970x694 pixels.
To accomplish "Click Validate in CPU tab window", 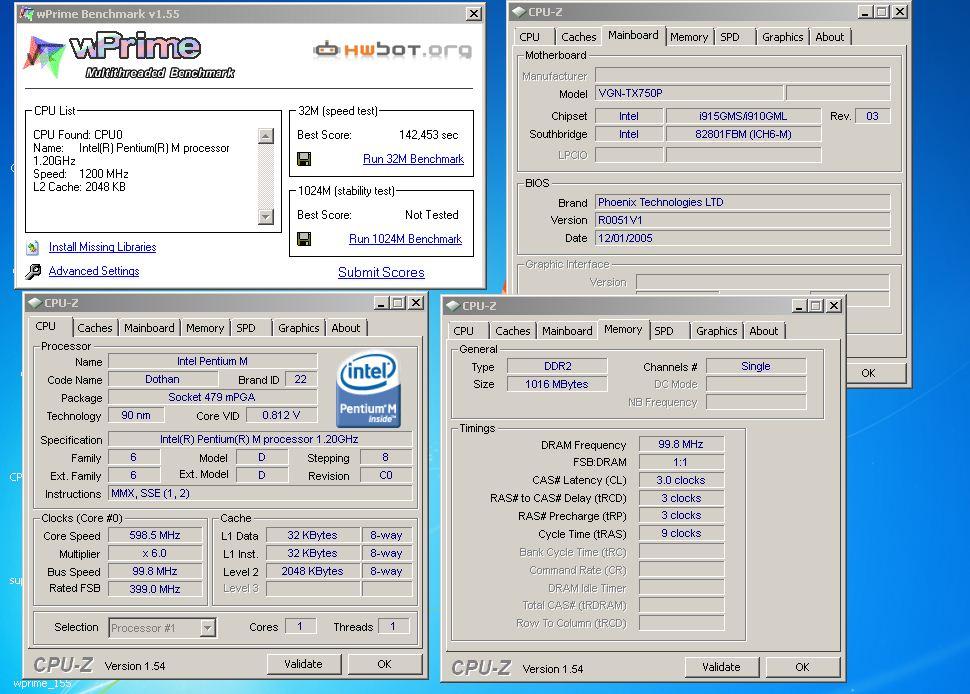I will click(304, 664).
